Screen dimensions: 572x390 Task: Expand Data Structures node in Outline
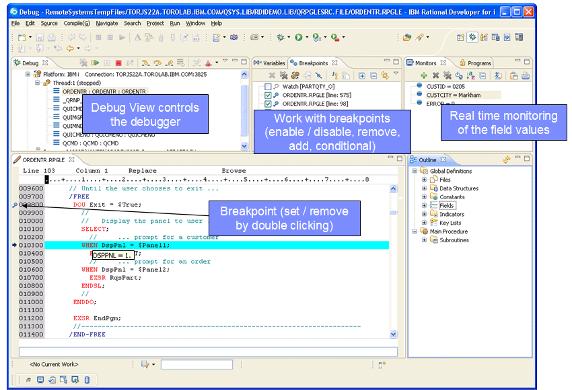pyautogui.click(x=424, y=188)
